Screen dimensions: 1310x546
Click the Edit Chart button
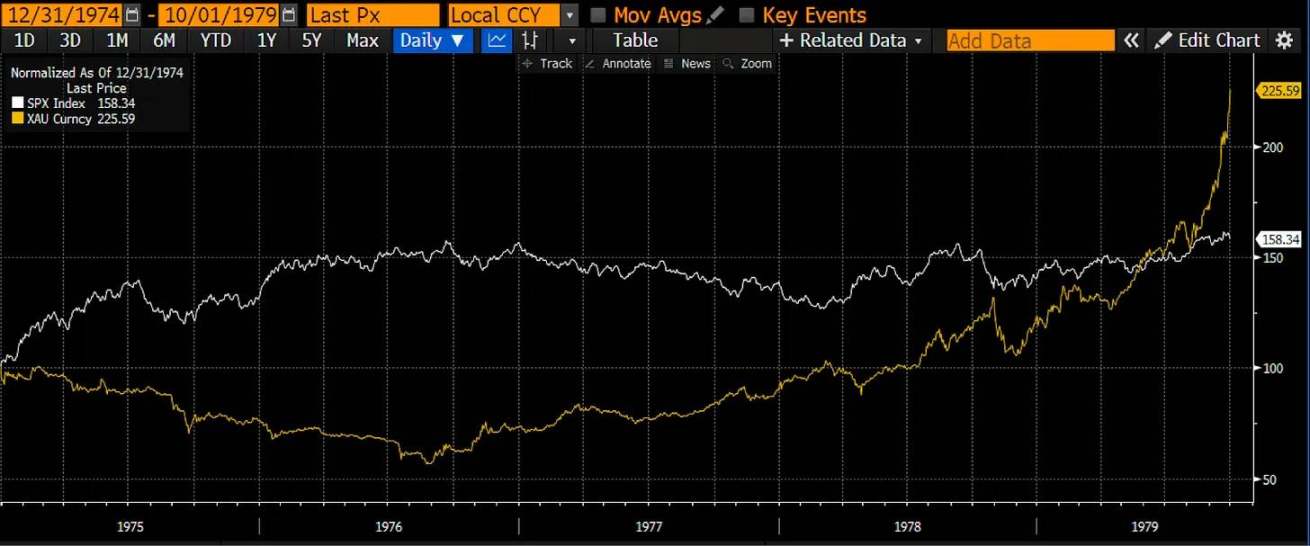point(1207,40)
